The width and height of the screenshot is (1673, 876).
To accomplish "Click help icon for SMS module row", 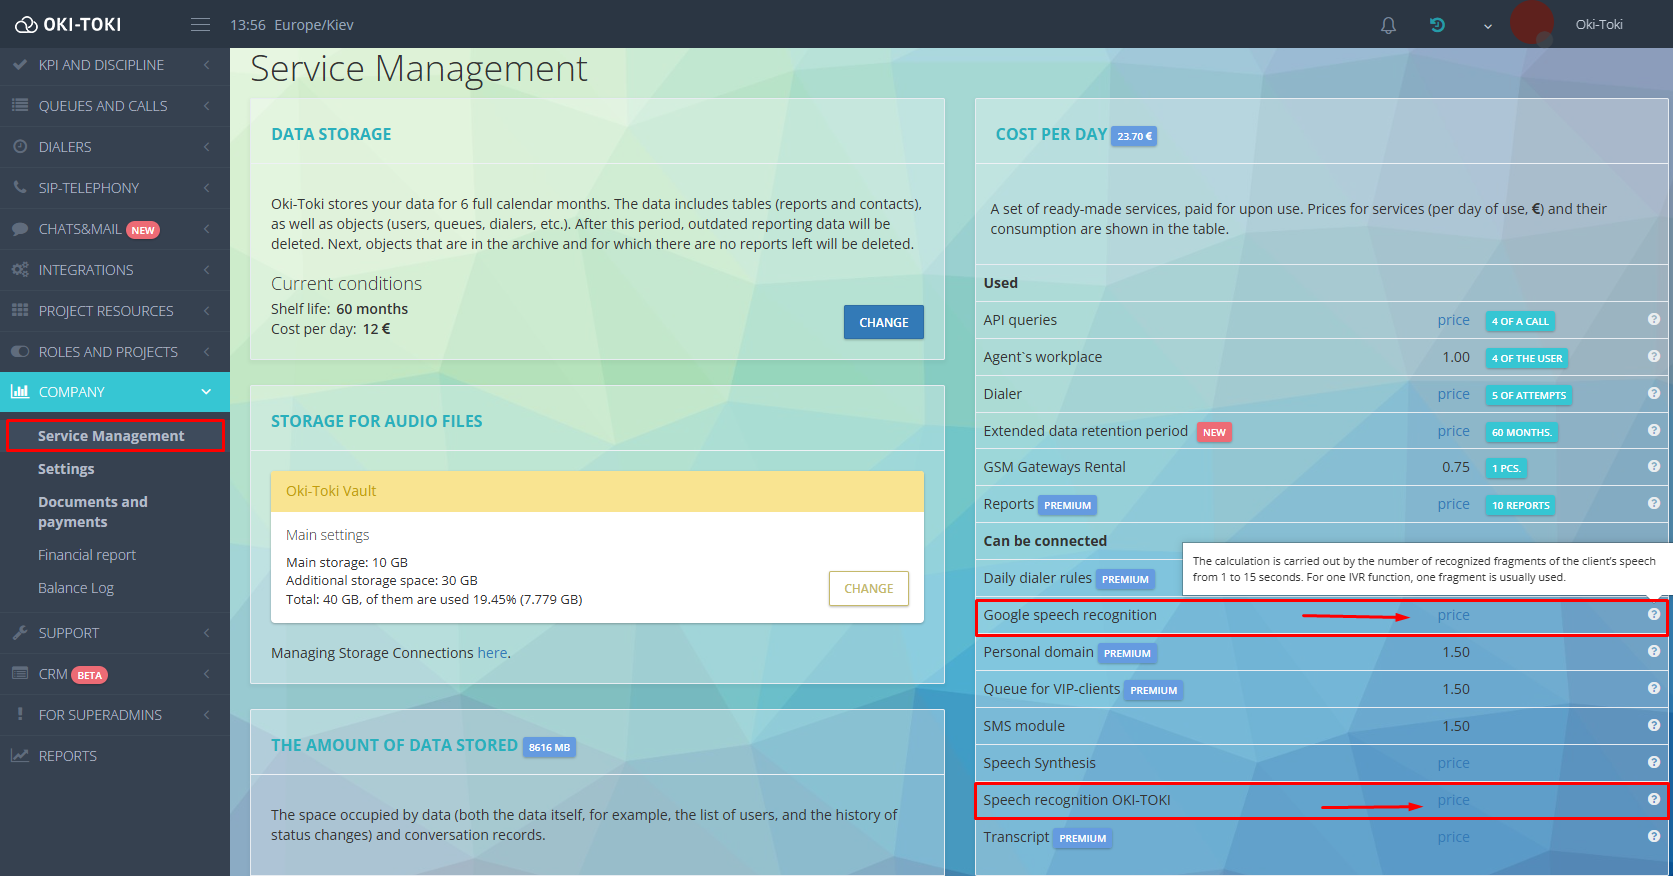I will click(1654, 725).
